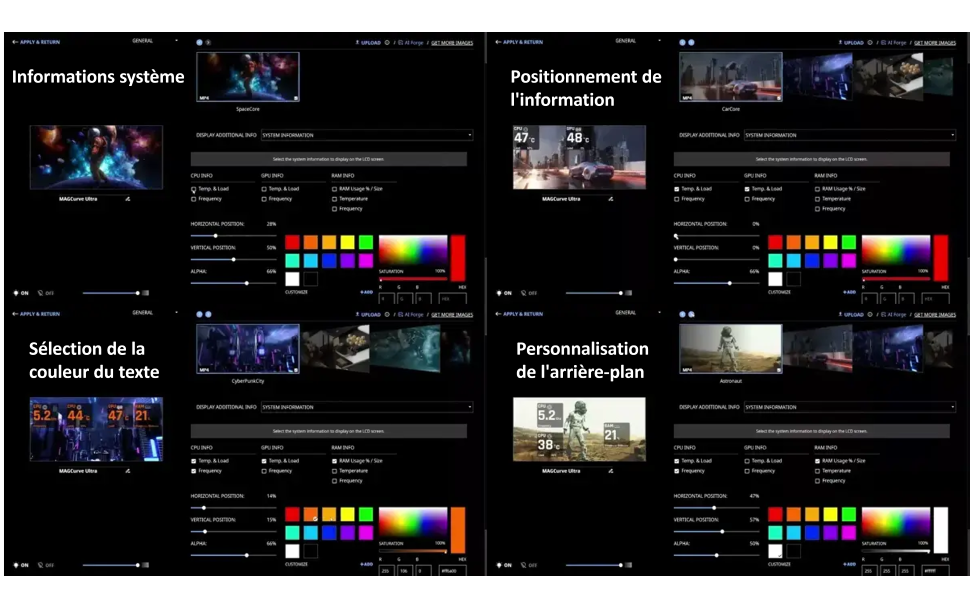The height and width of the screenshot is (600, 970).
Task: Check RAM Frequency in Personnalisation de l'arrière-plan panel
Action: coord(818,481)
